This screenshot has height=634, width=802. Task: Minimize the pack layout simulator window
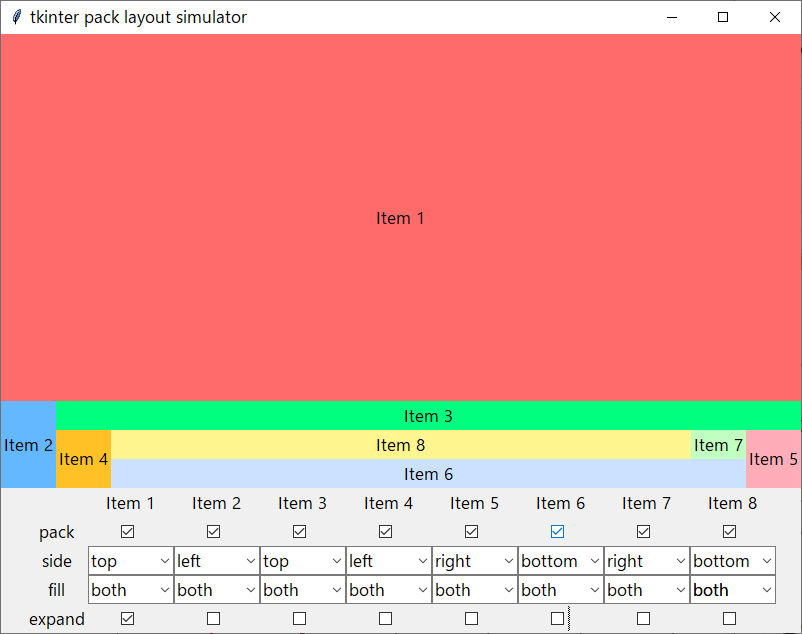point(672,17)
